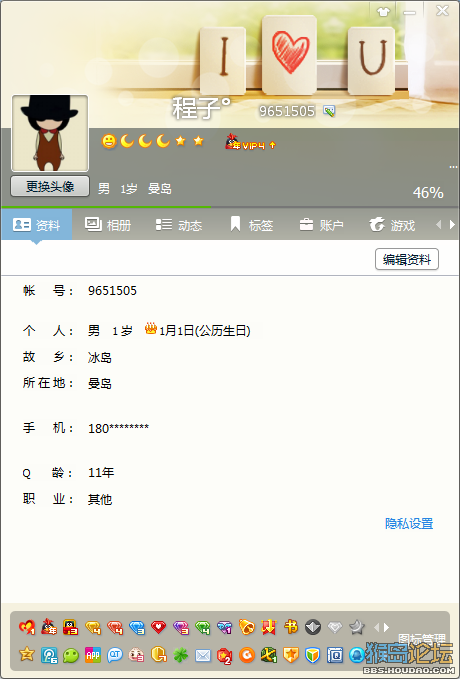Click the 编辑资料 edit profile button
This screenshot has height=679, width=460.
click(407, 259)
